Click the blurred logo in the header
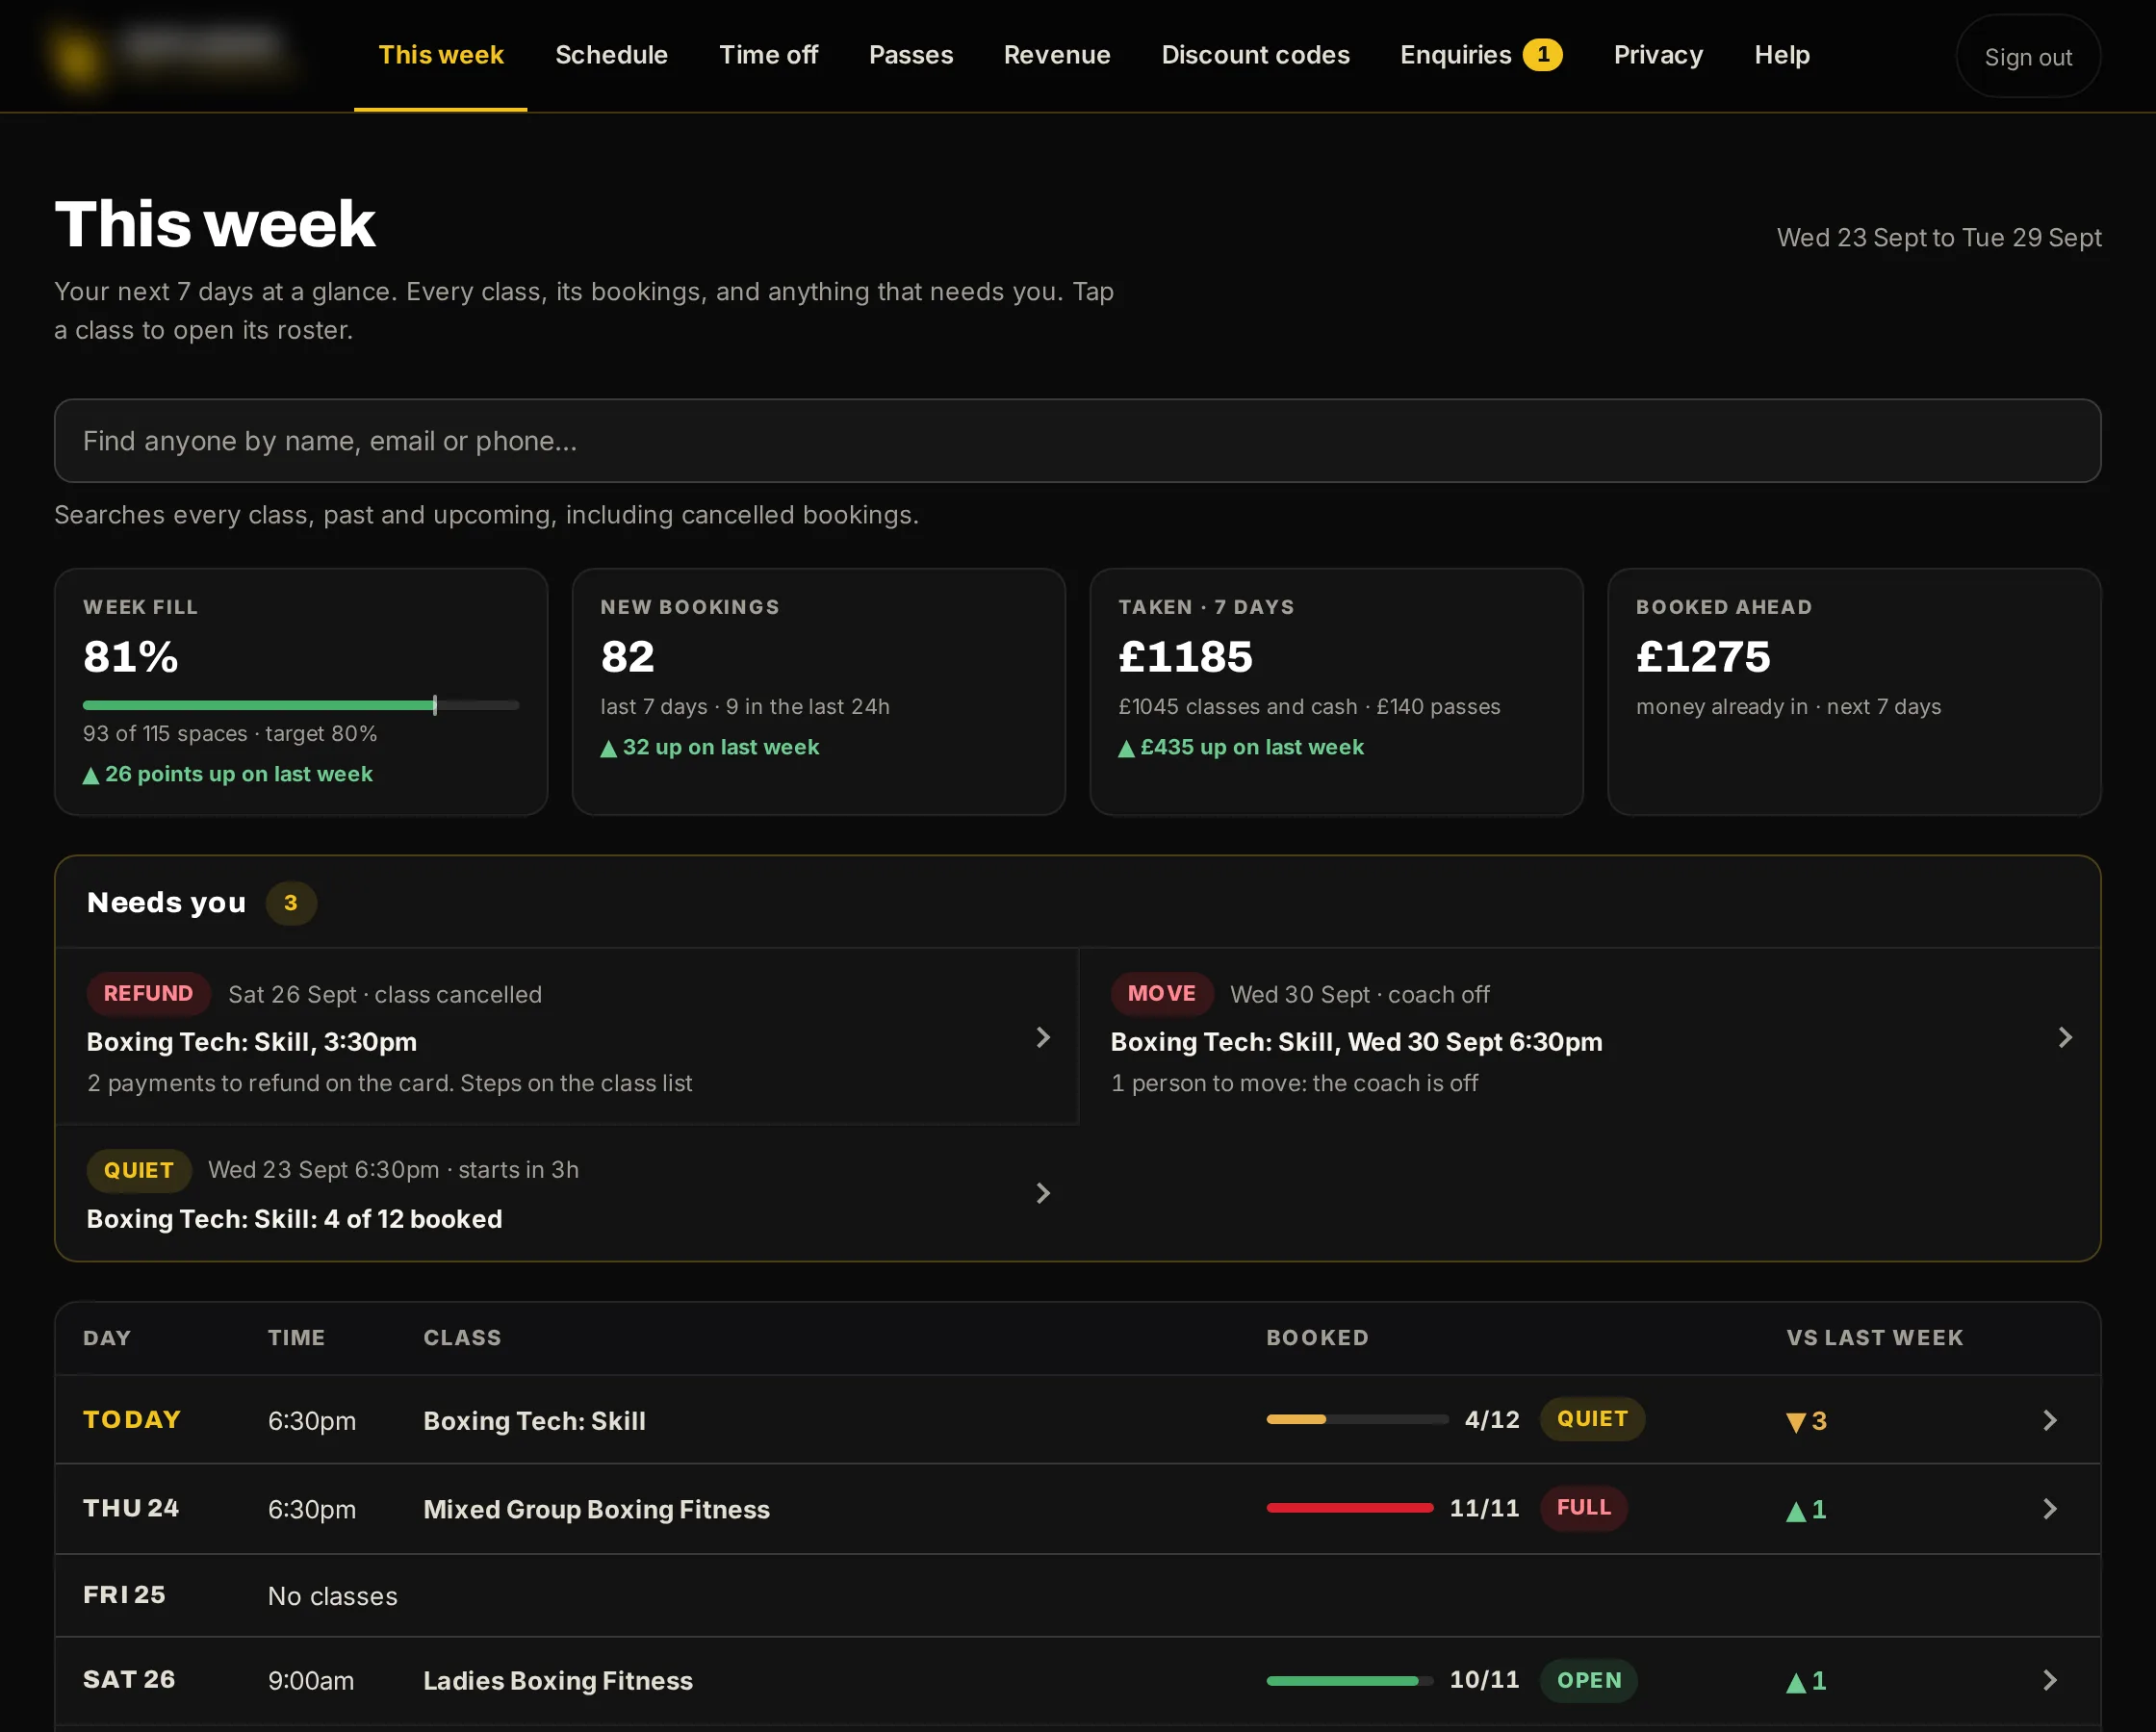 170,55
